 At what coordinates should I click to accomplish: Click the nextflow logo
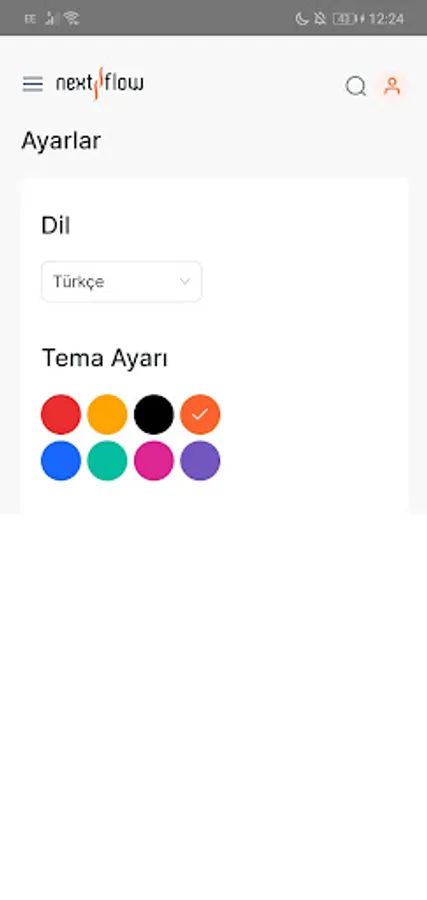(100, 83)
